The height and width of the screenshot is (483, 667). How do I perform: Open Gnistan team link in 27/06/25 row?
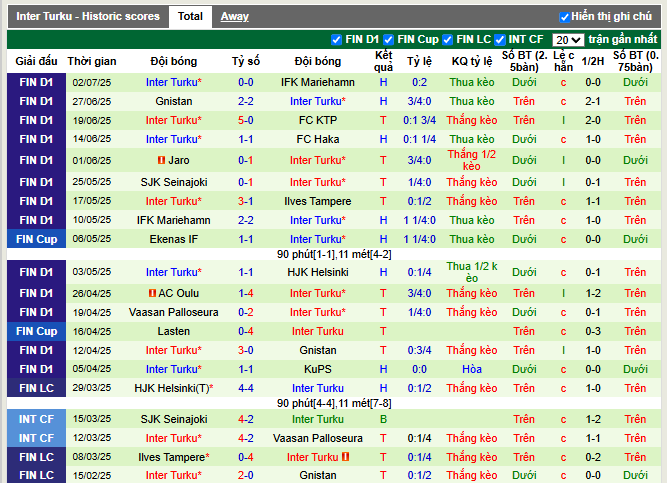point(174,101)
